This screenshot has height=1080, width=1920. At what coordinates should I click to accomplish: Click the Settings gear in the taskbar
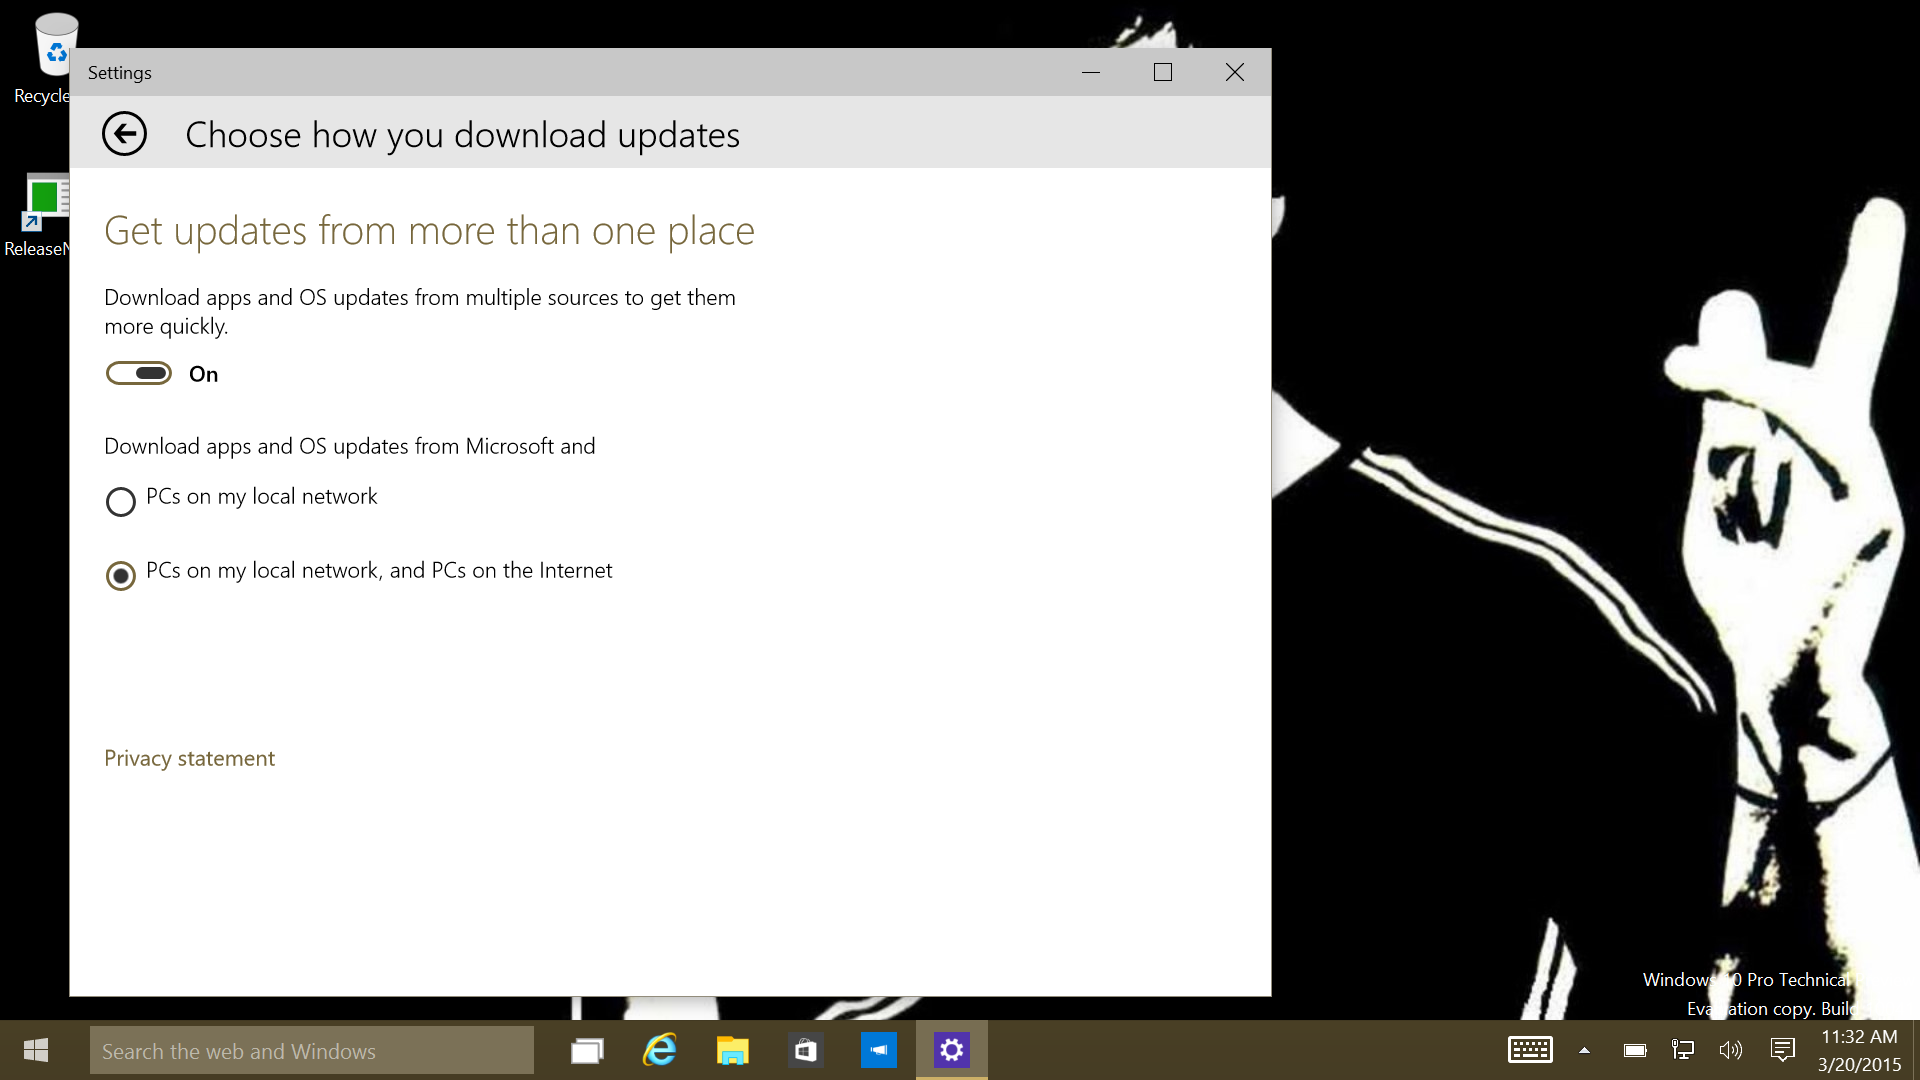(952, 1050)
